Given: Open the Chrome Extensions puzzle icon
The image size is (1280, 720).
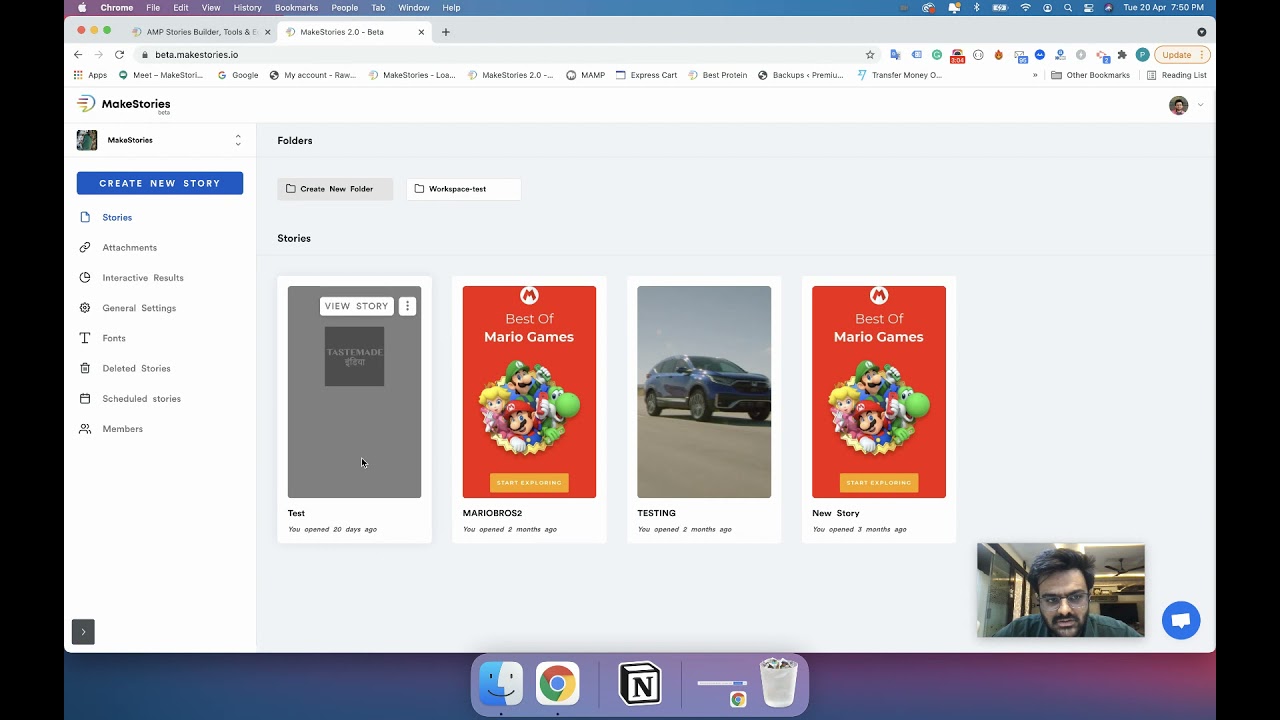Looking at the screenshot, I should pos(1122,55).
